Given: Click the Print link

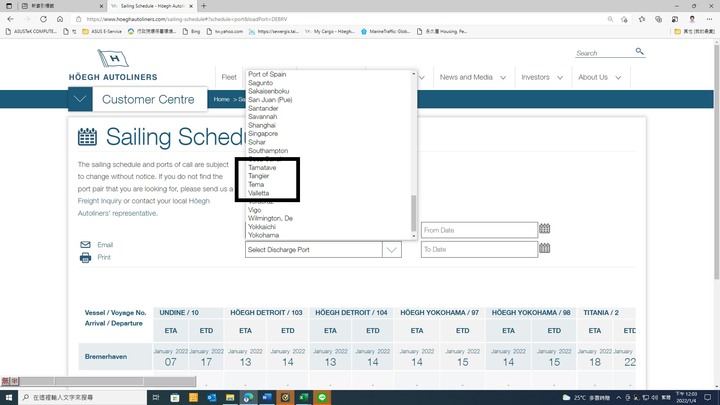Looking at the screenshot, I should 104,257.
